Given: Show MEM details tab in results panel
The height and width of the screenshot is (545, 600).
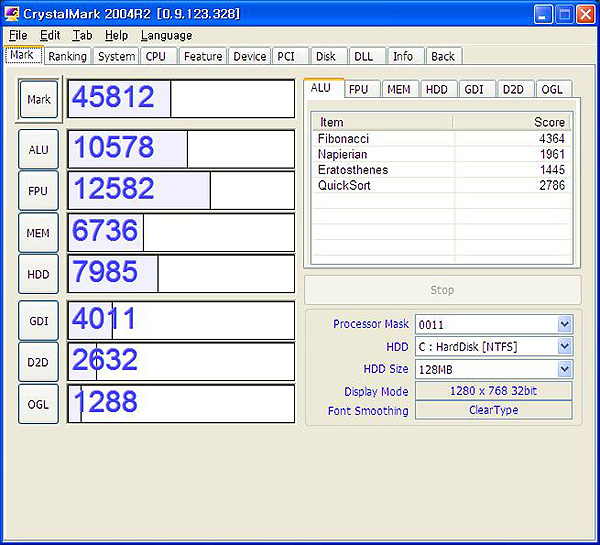Looking at the screenshot, I should 399,89.
